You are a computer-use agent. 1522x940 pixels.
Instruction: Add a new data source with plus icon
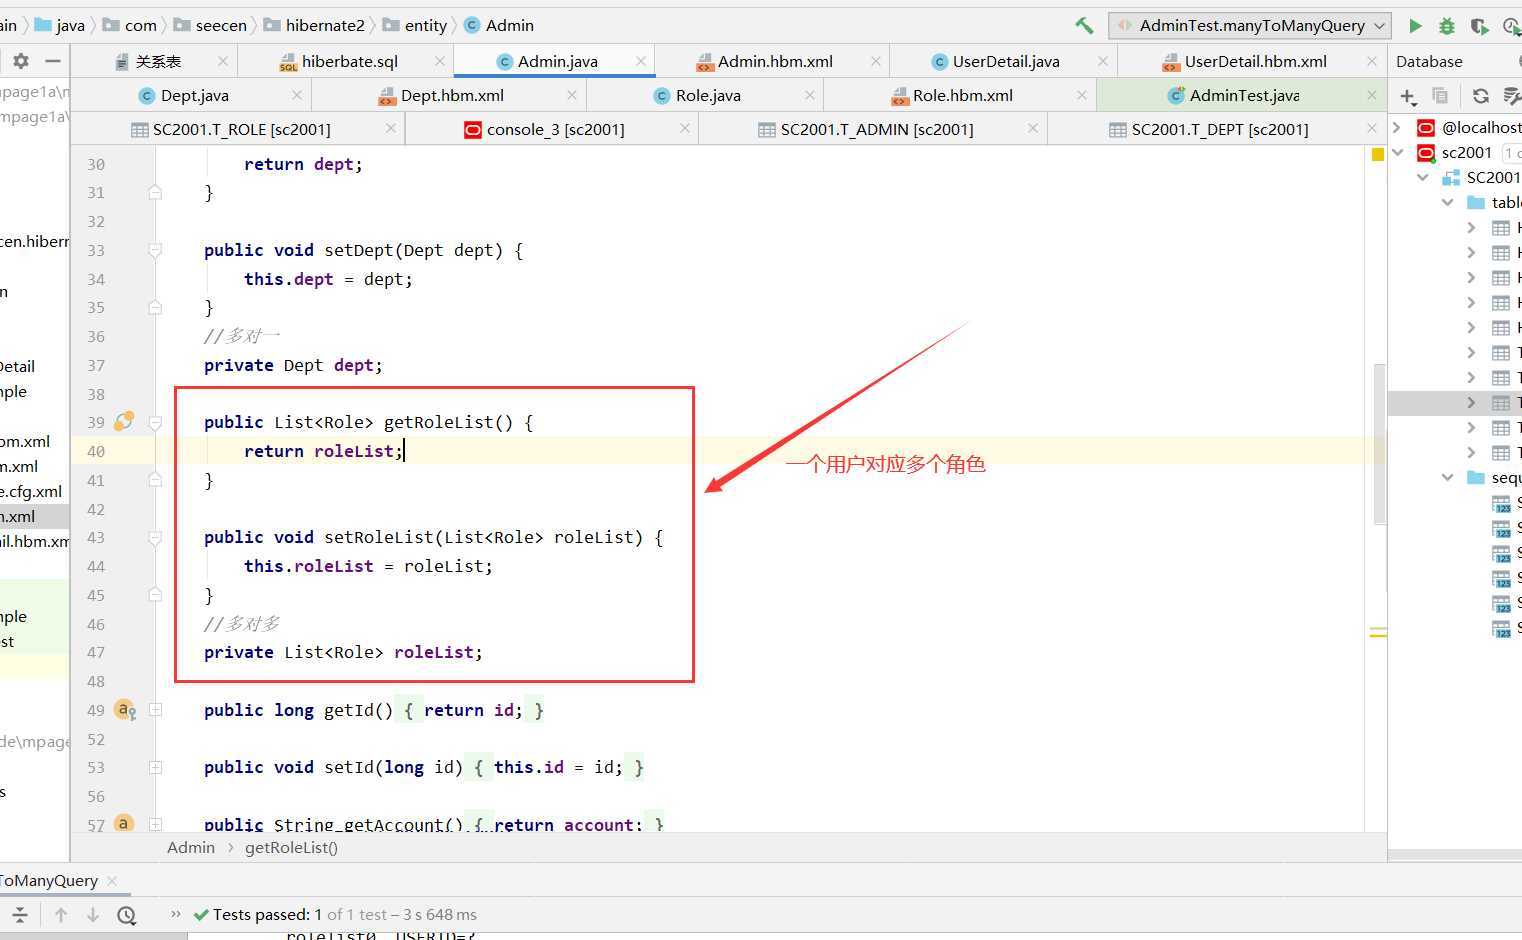pos(1408,96)
